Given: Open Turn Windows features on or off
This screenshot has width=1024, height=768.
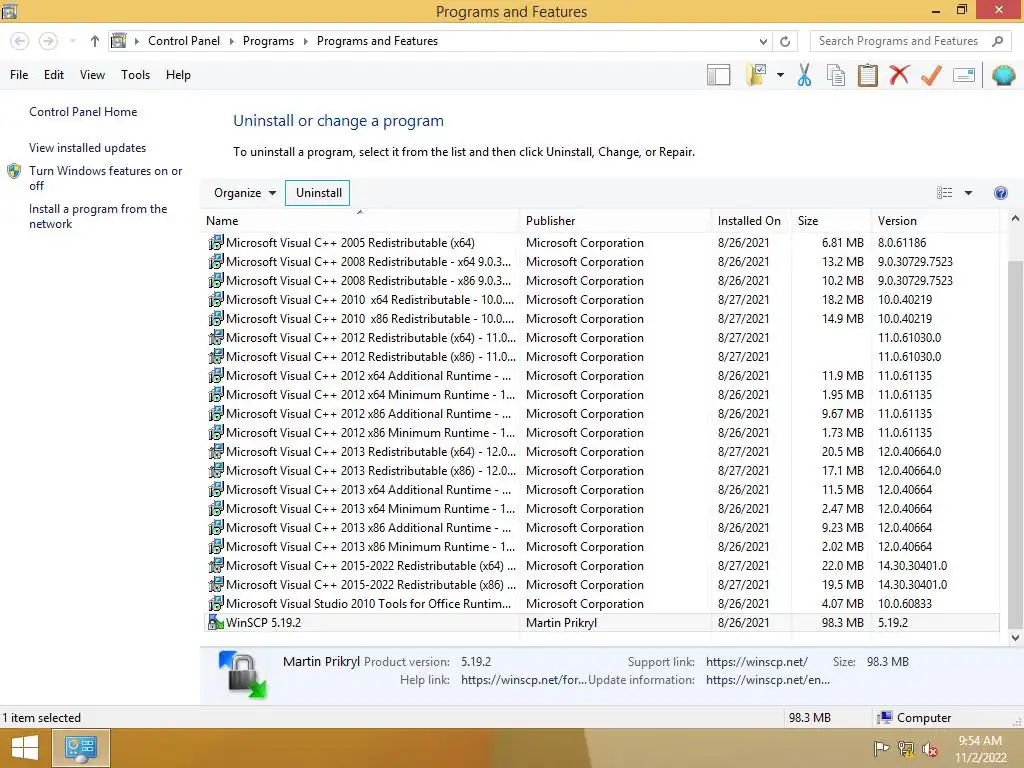Looking at the screenshot, I should tap(105, 178).
